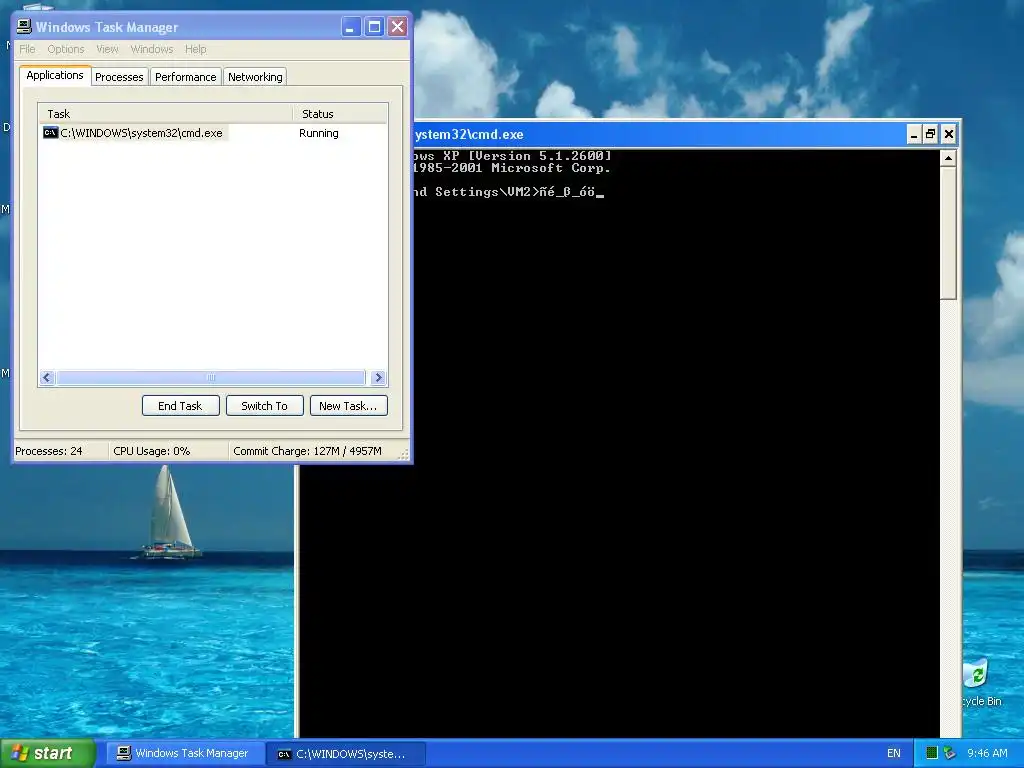Minimize the cmd.exe window
Viewport: 1024px width, 768px height.
pyautogui.click(x=914, y=135)
